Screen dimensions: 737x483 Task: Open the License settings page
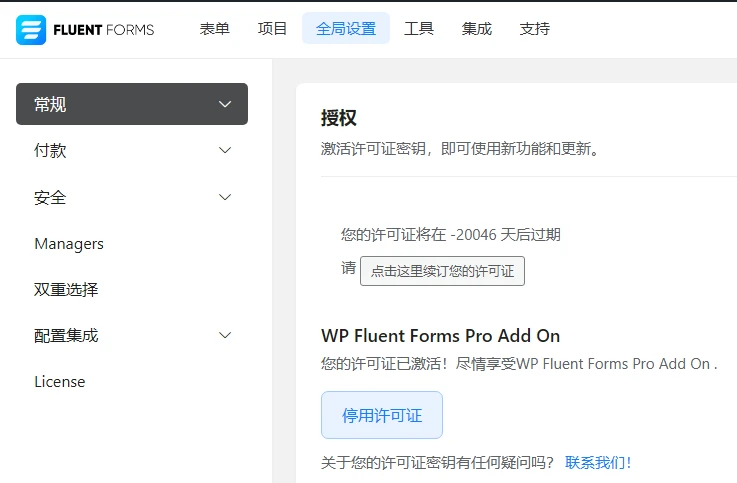60,382
